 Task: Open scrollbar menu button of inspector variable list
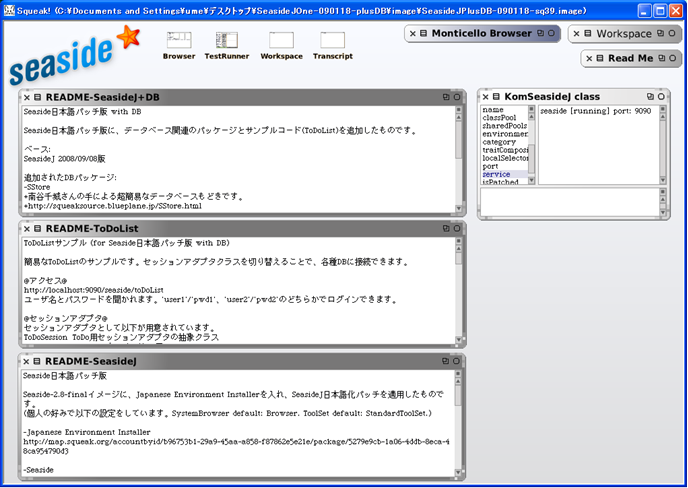pyautogui.click(x=531, y=109)
